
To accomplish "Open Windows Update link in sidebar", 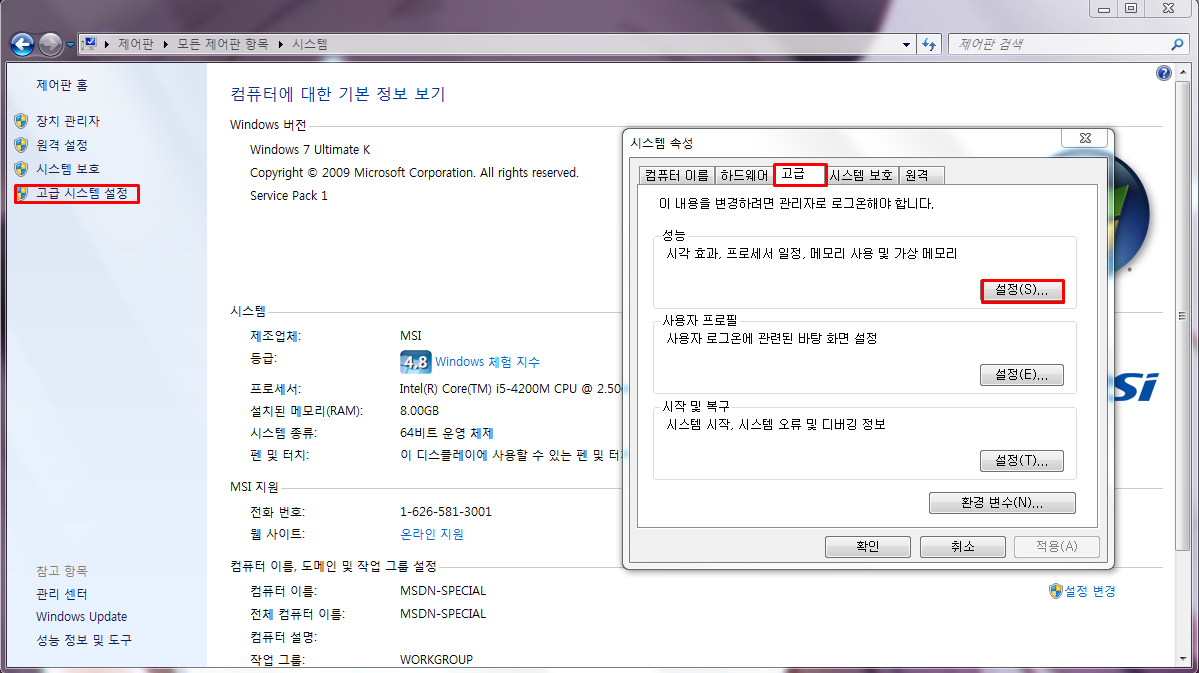I will click(x=82, y=616).
